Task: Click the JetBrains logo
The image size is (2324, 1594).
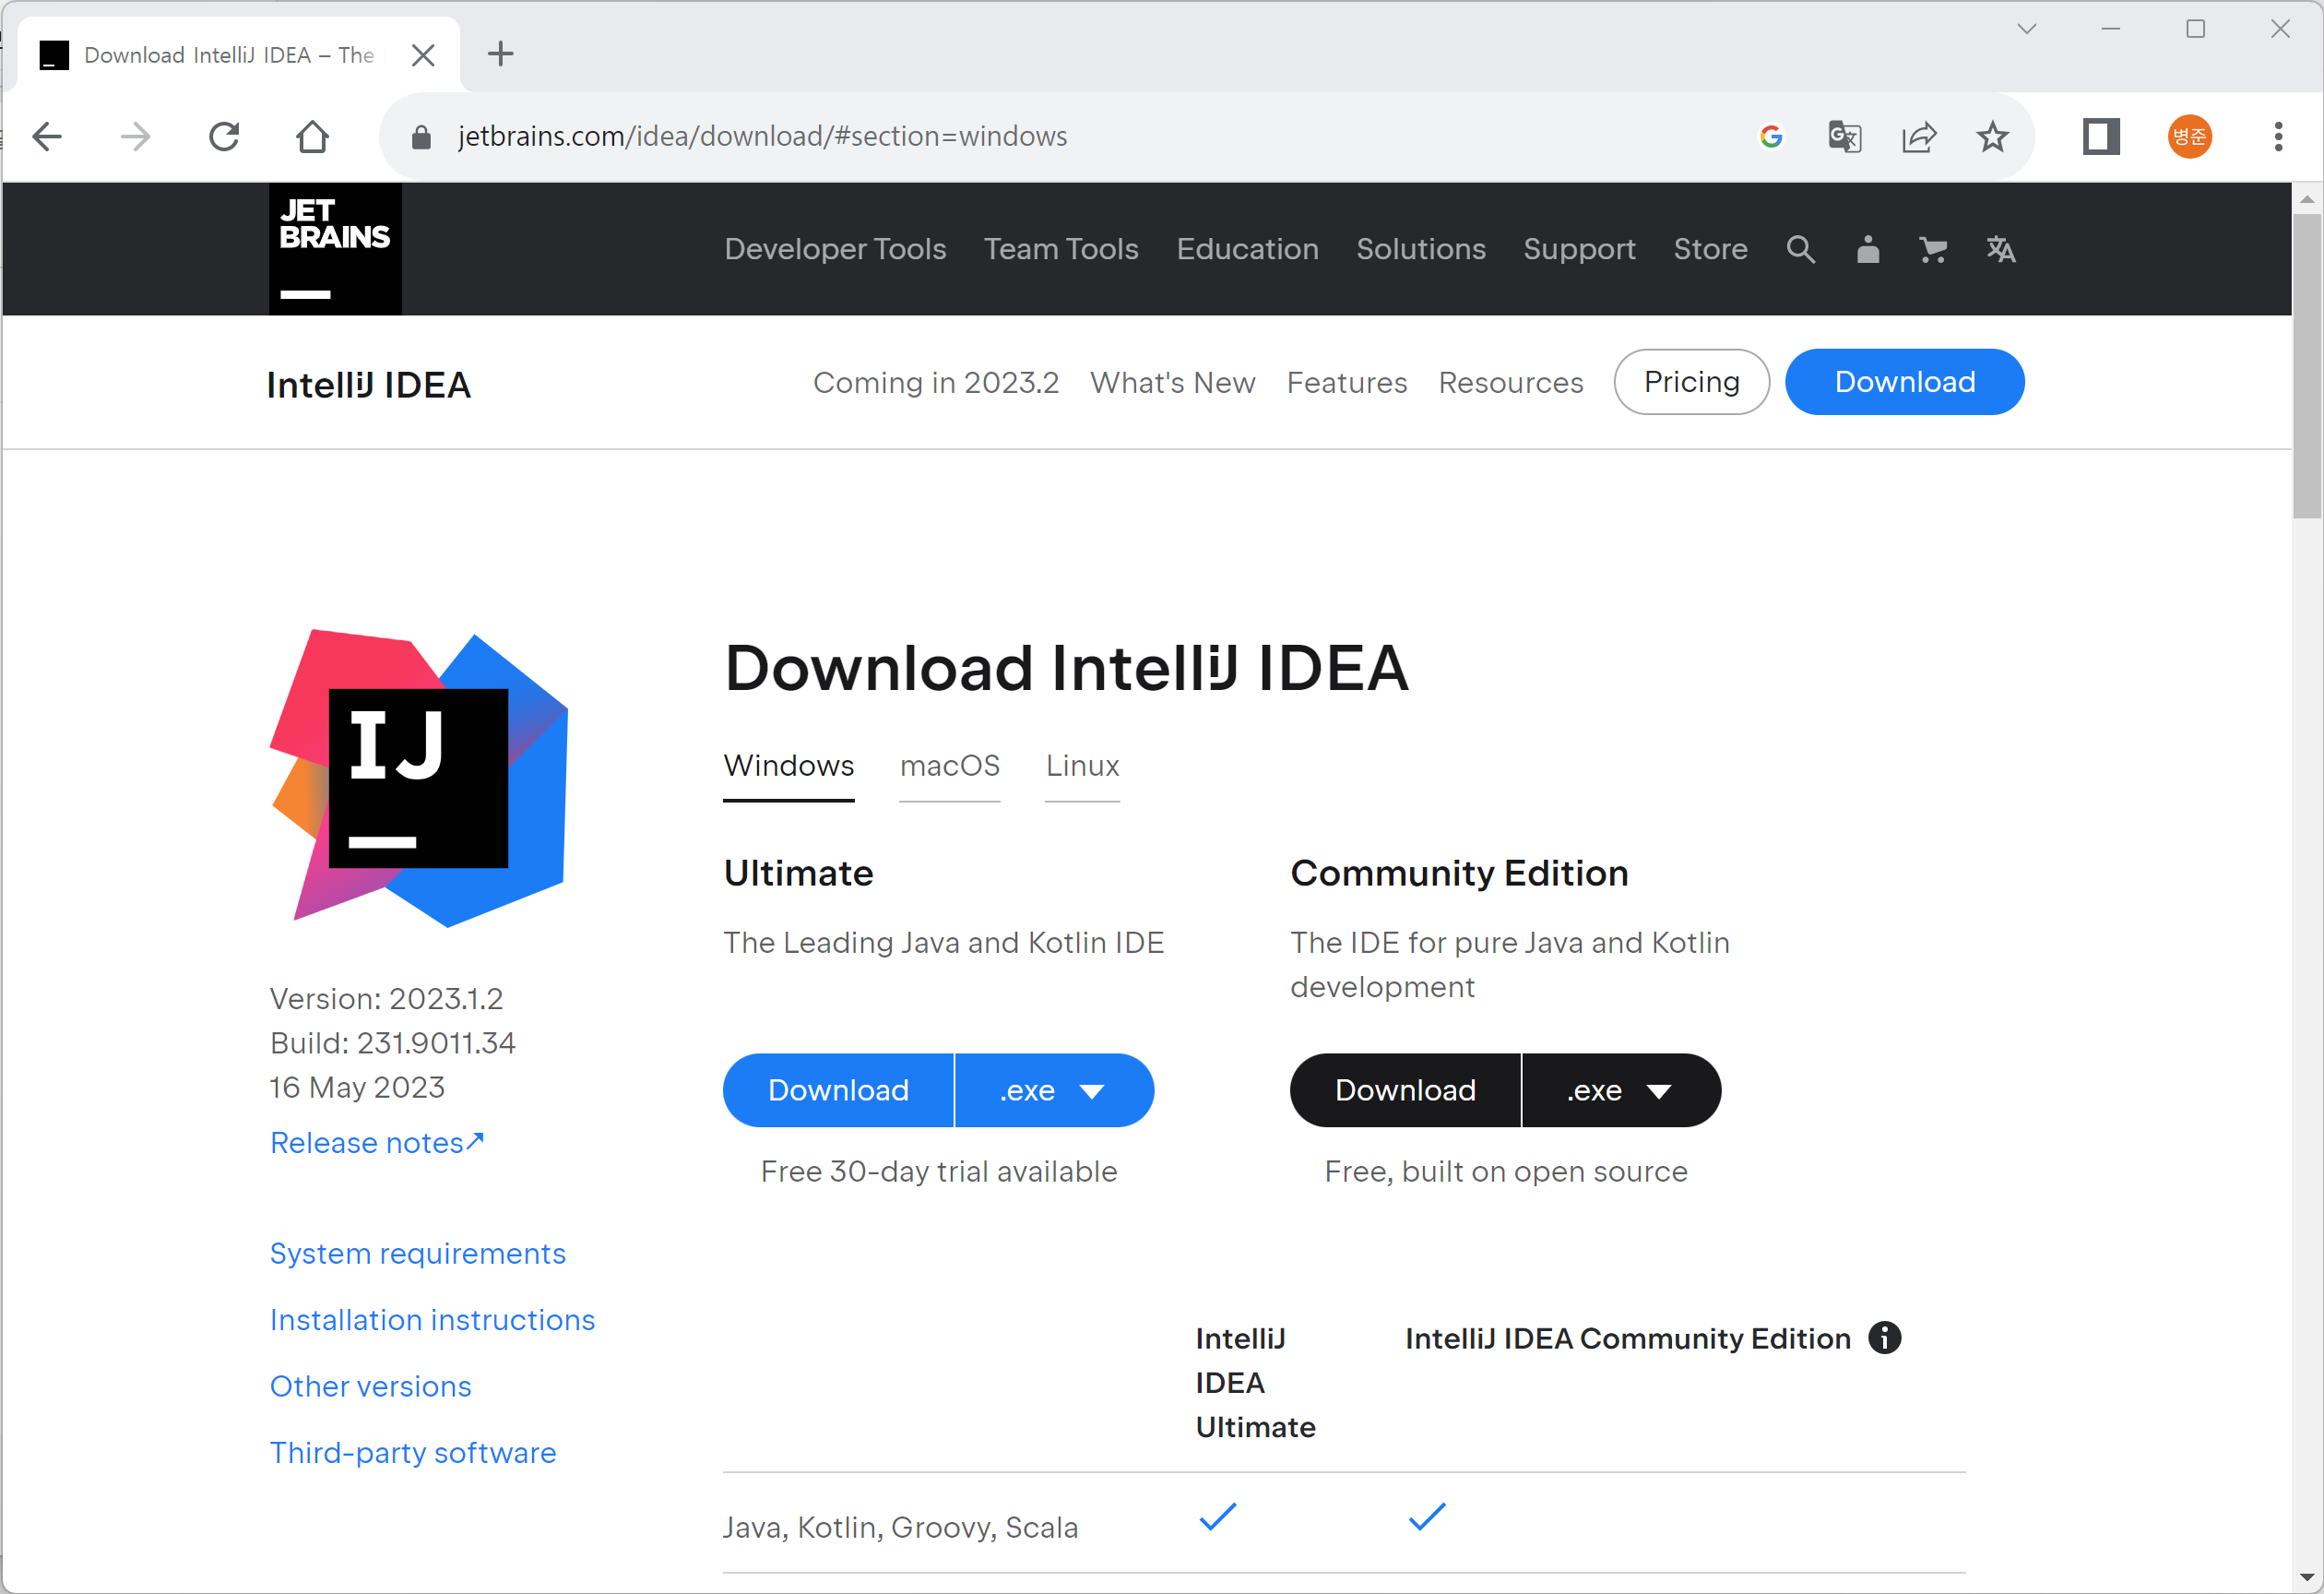Action: tap(335, 249)
